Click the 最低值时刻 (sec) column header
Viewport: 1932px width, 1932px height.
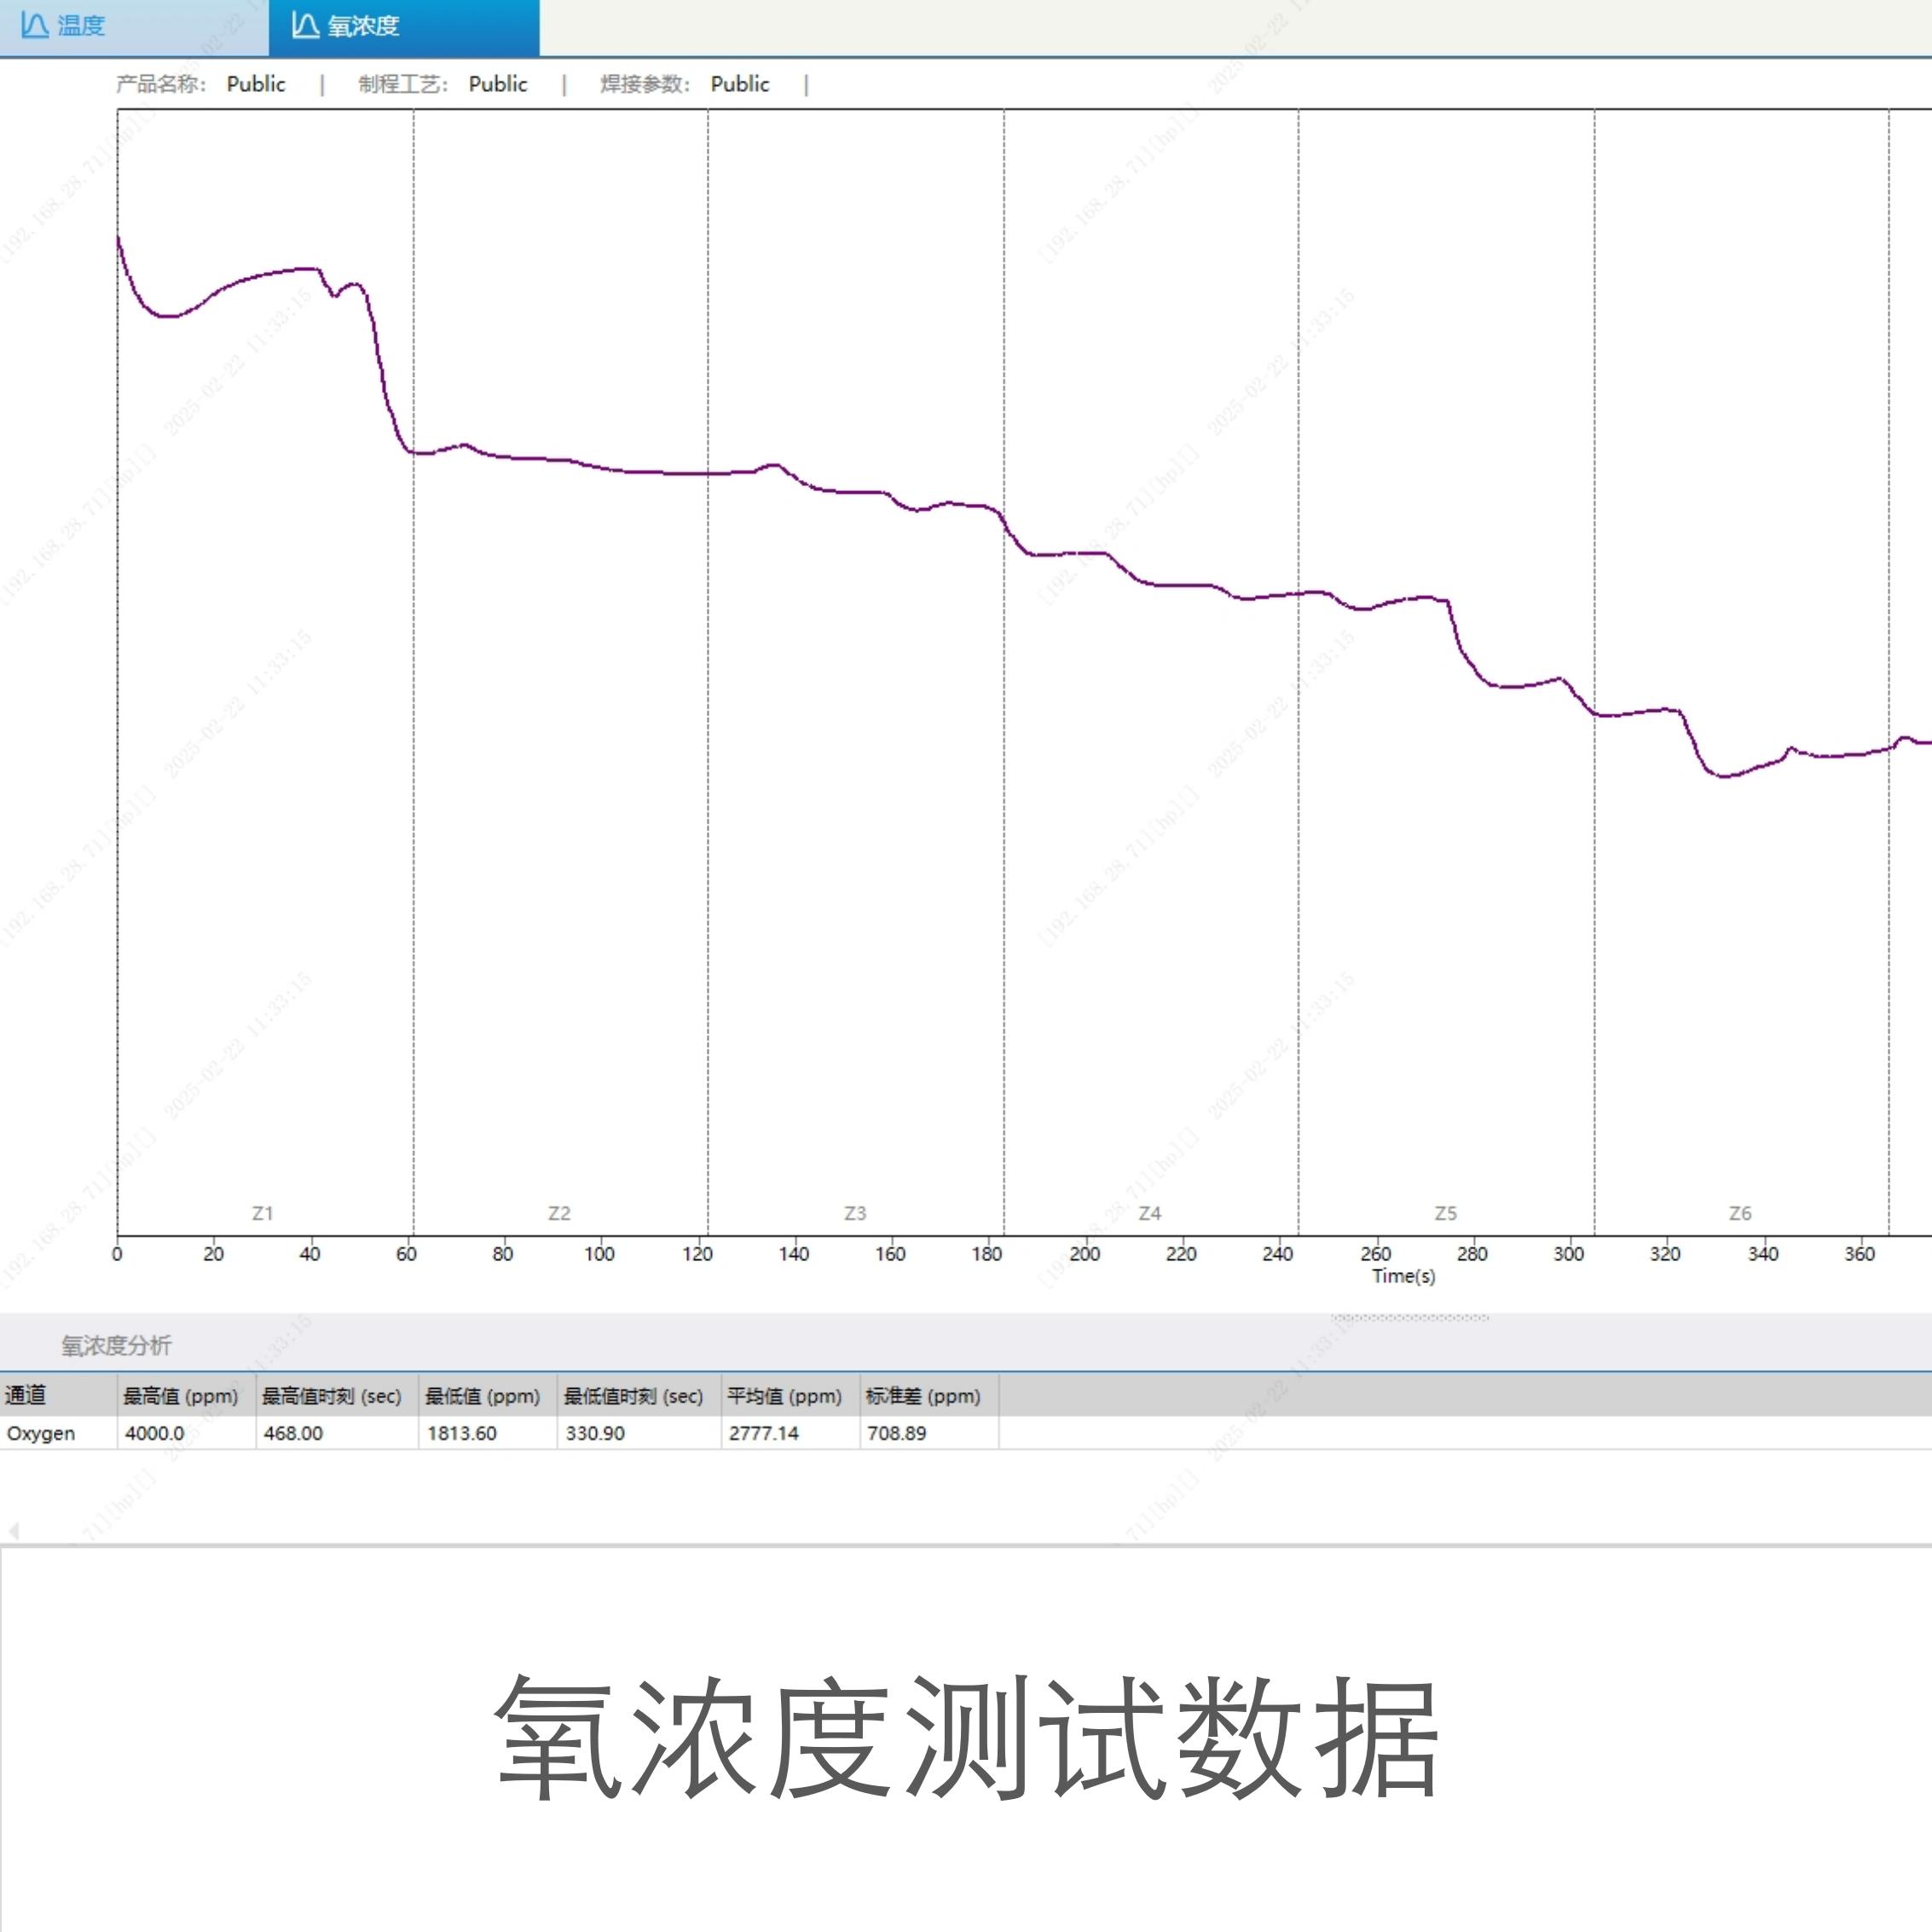634,1396
